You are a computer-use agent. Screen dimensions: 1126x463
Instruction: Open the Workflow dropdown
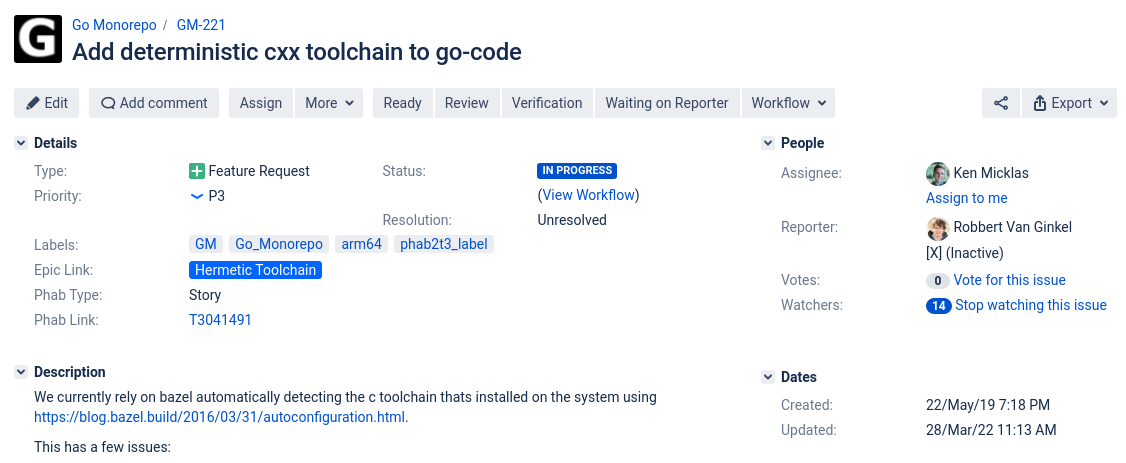[x=788, y=103]
